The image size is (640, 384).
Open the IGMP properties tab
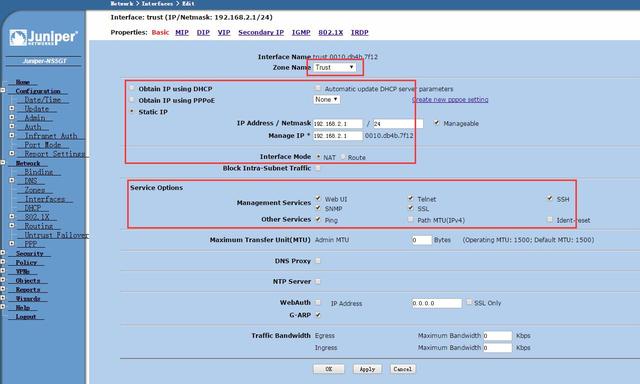tap(301, 32)
